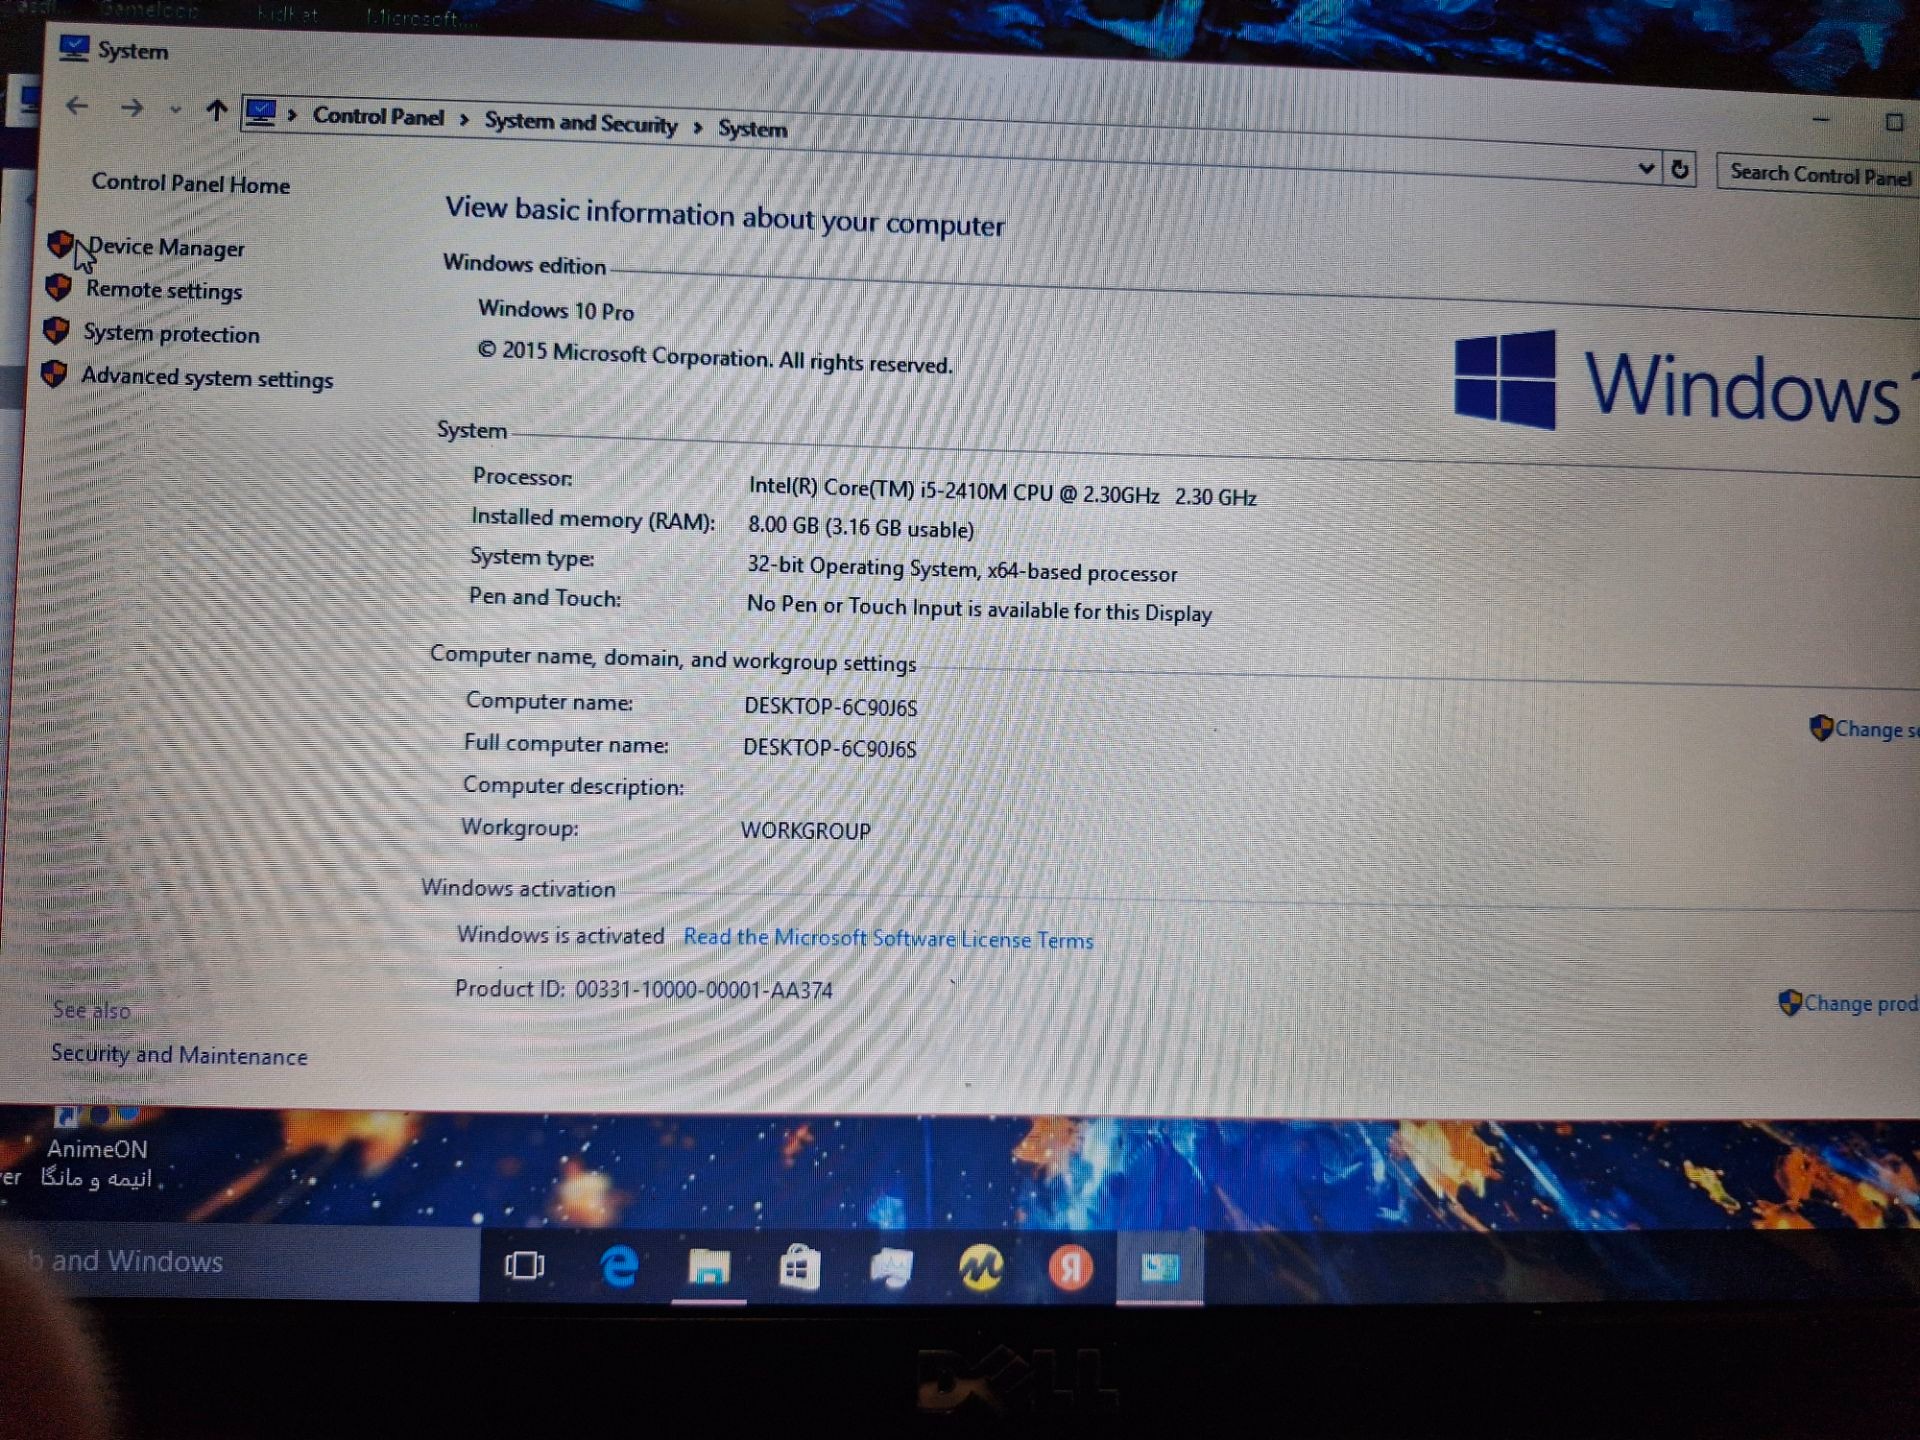Go up one level with Up arrow
Image resolution: width=1920 pixels, height=1440 pixels.
(216, 110)
